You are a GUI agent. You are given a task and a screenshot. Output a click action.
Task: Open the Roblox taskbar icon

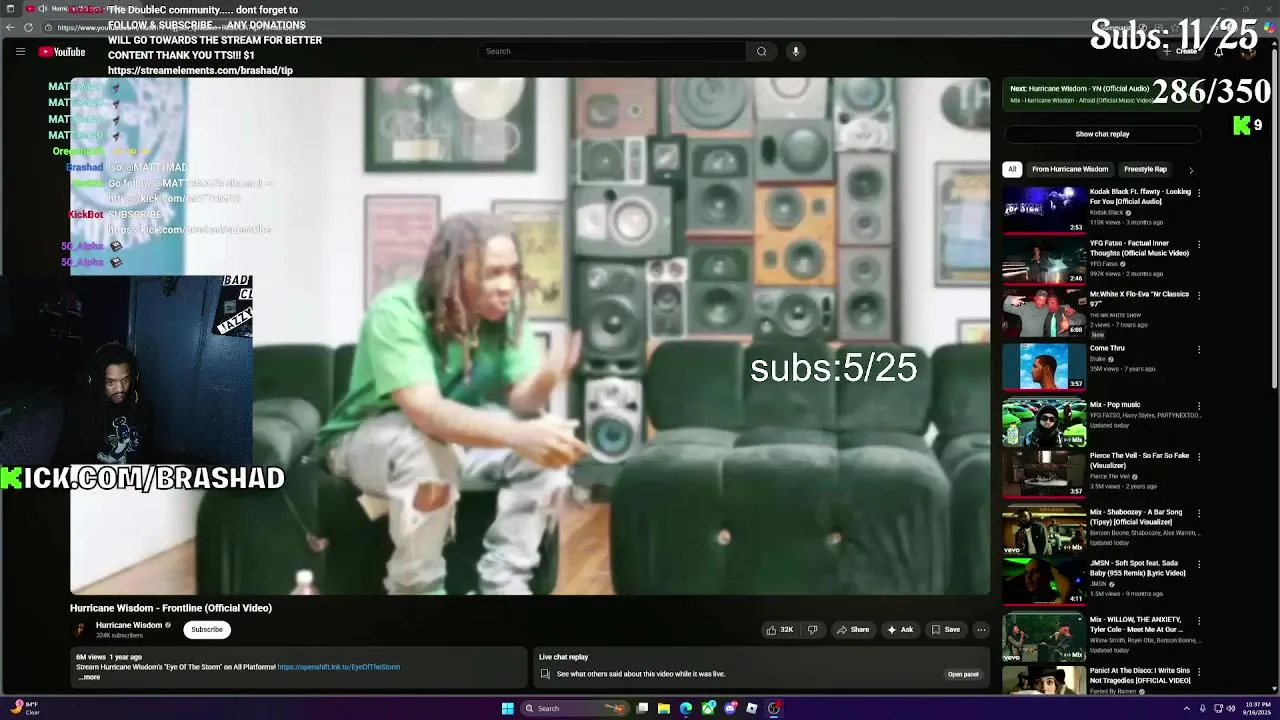click(x=752, y=708)
